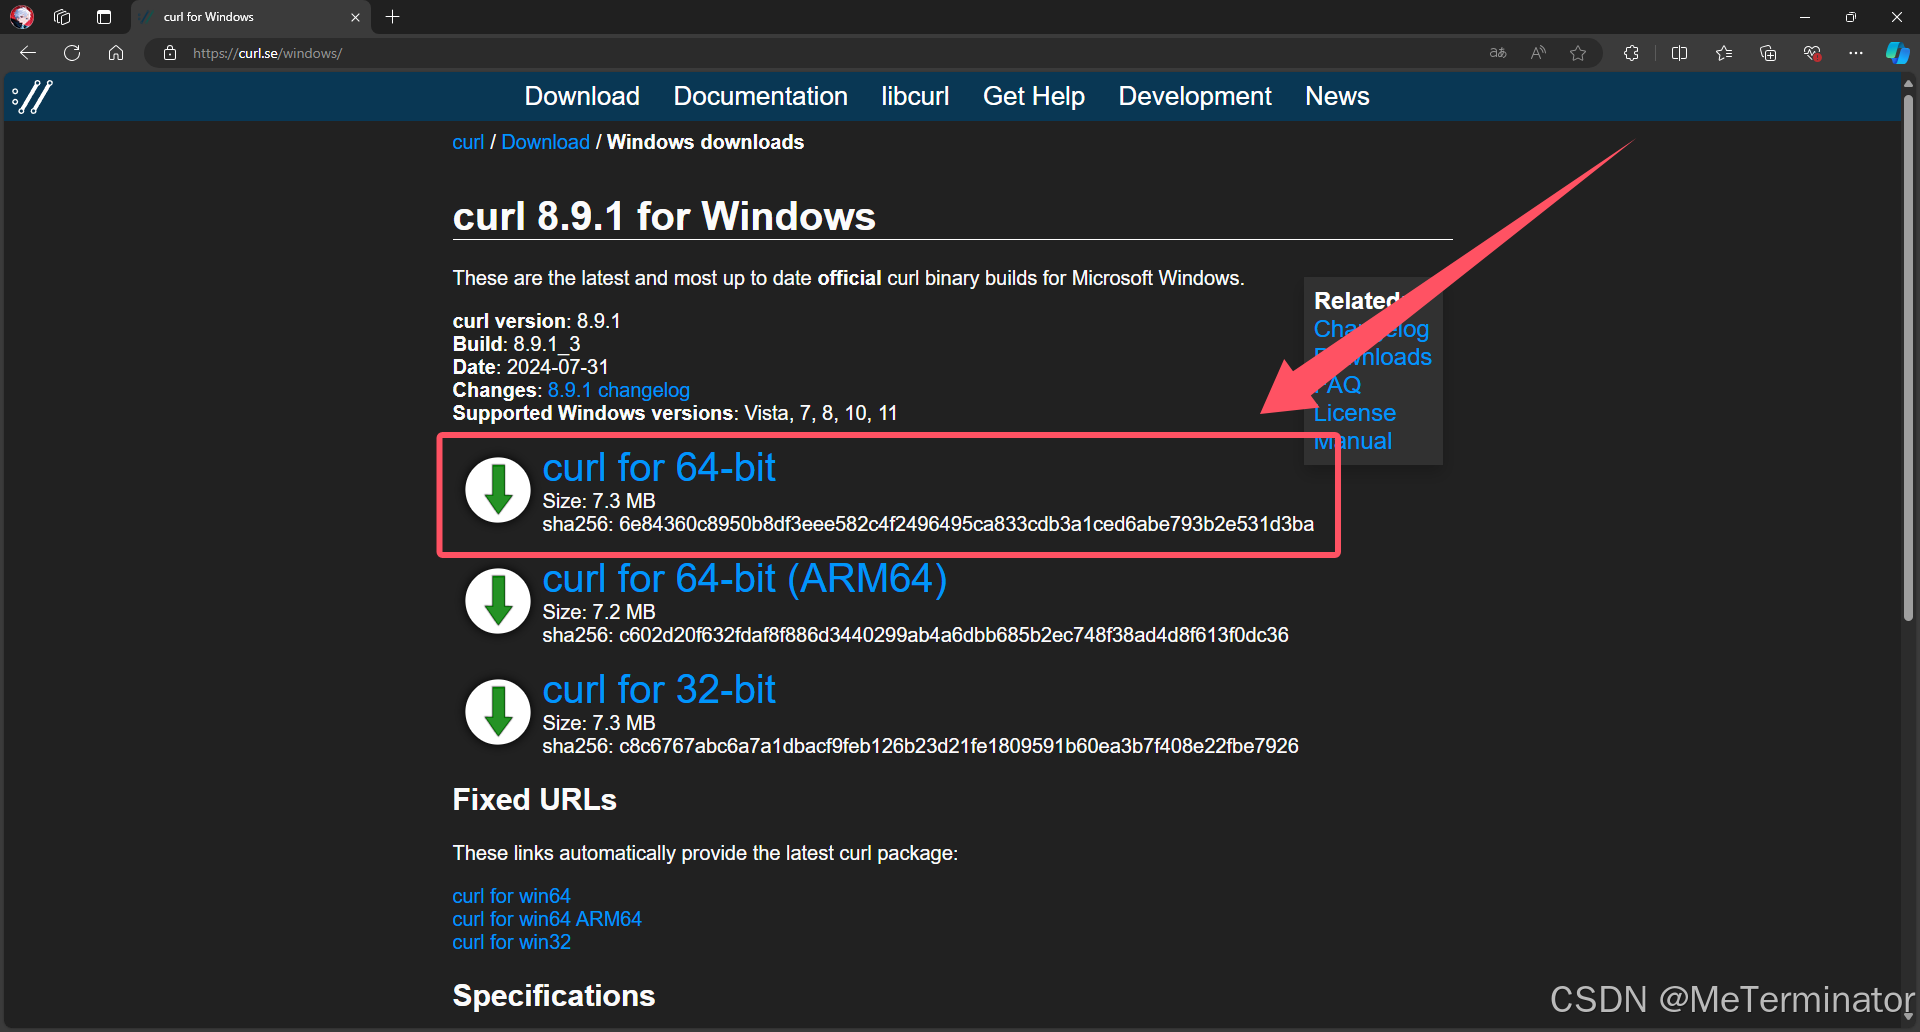This screenshot has height=1032, width=1920.
Task: Open Copilot sidebar icon
Action: [x=1897, y=53]
